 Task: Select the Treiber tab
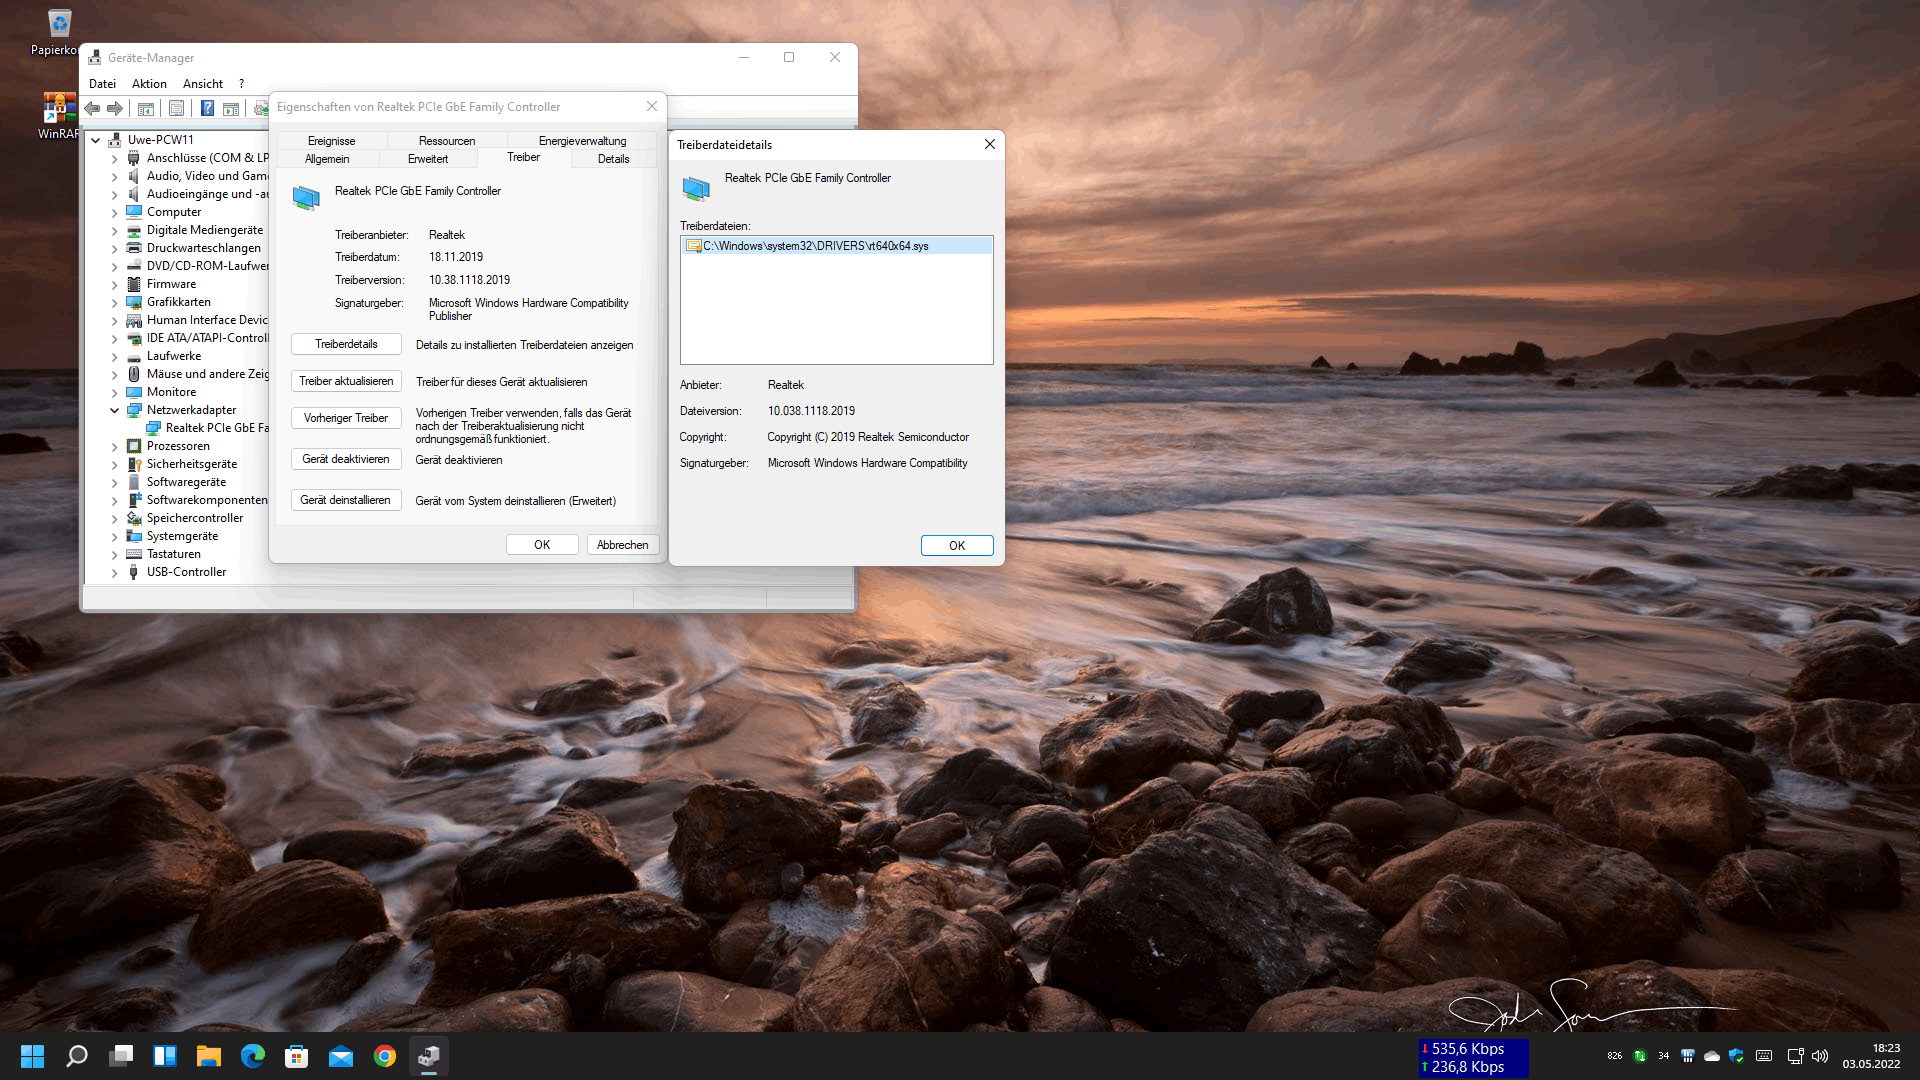tap(523, 157)
